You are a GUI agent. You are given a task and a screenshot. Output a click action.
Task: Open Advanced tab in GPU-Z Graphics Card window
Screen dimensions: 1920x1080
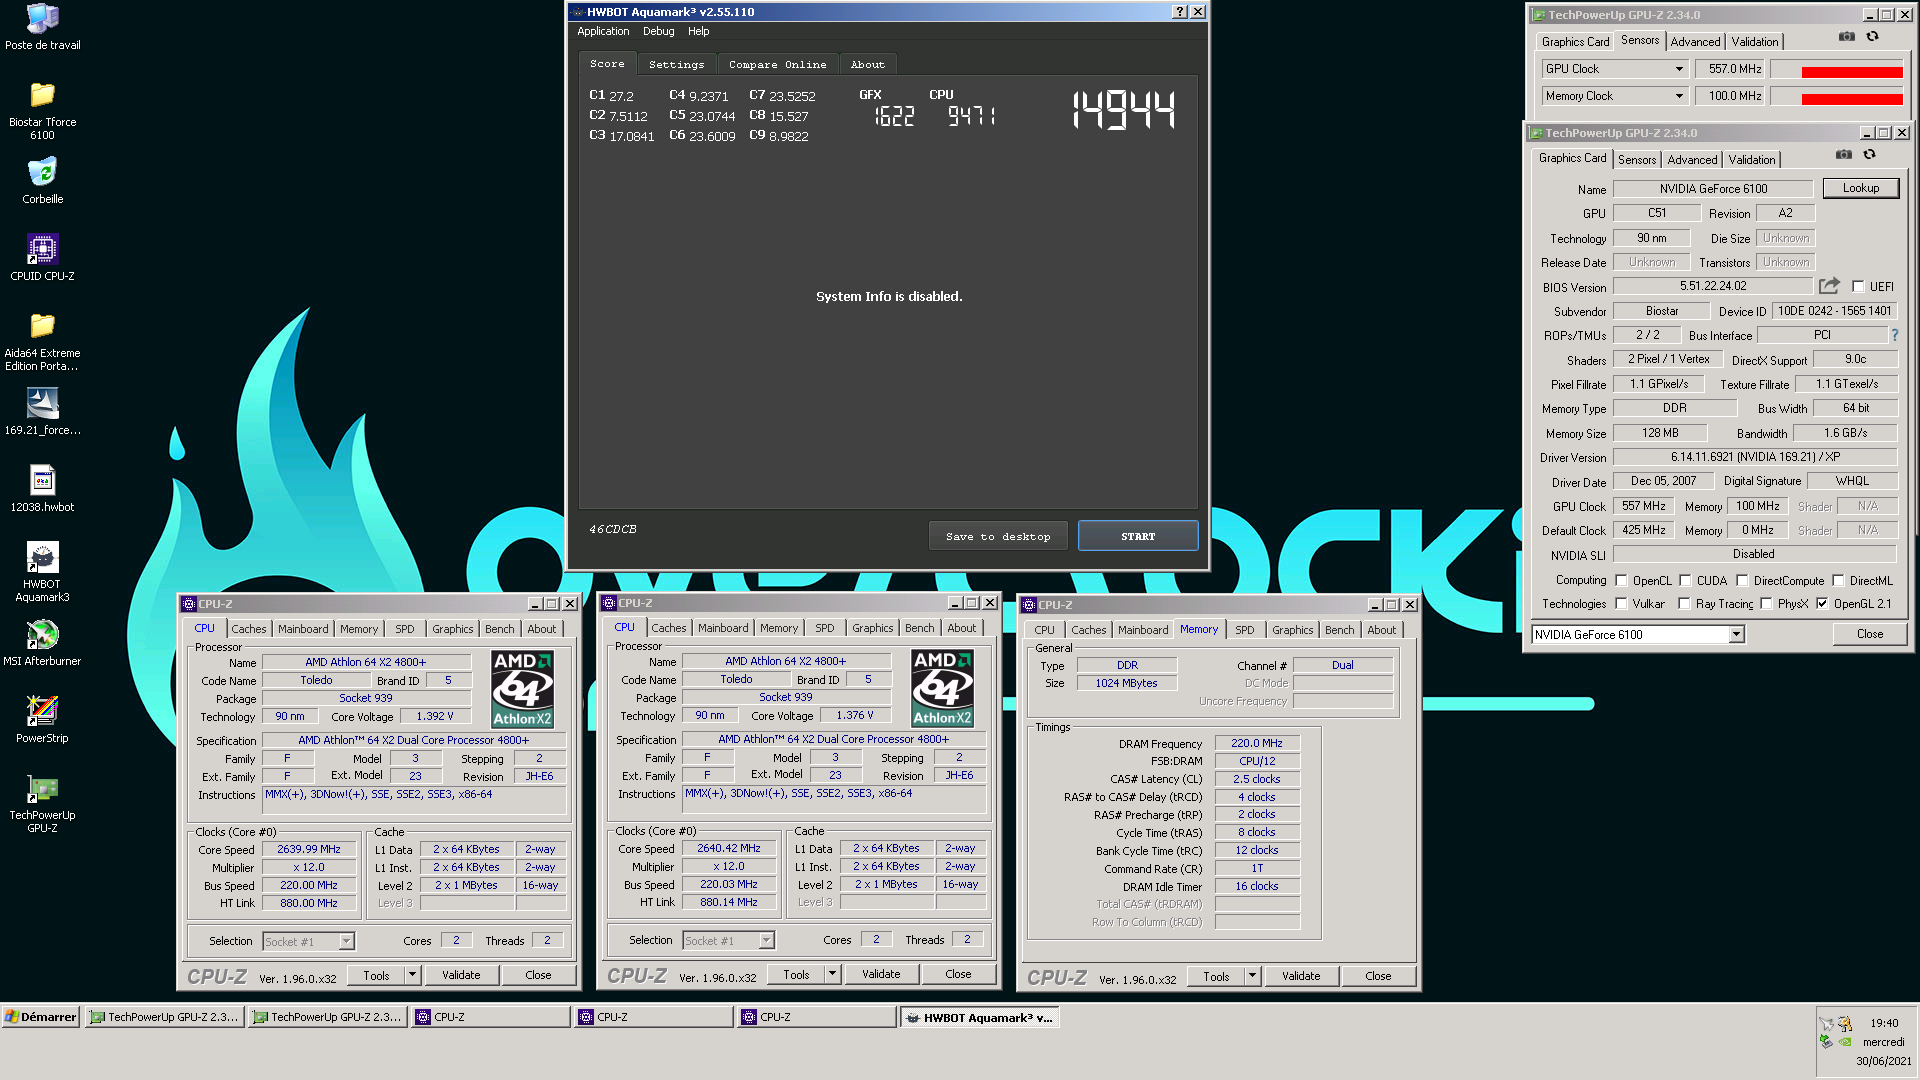click(x=1692, y=160)
